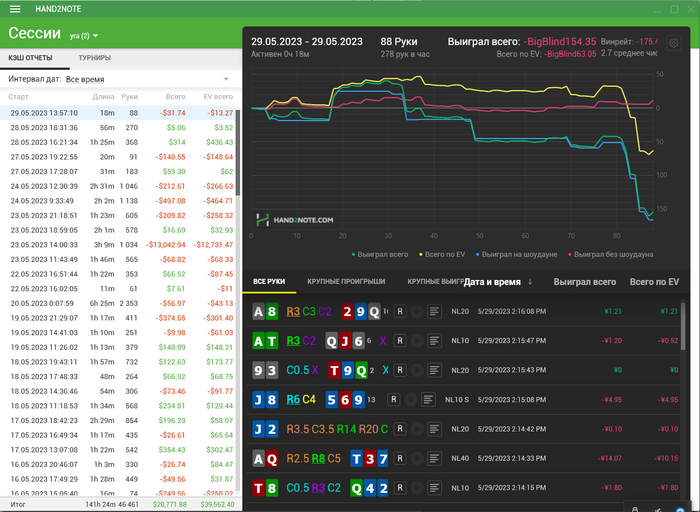
Task: Click R replayer button in AT hand row
Action: (400, 341)
